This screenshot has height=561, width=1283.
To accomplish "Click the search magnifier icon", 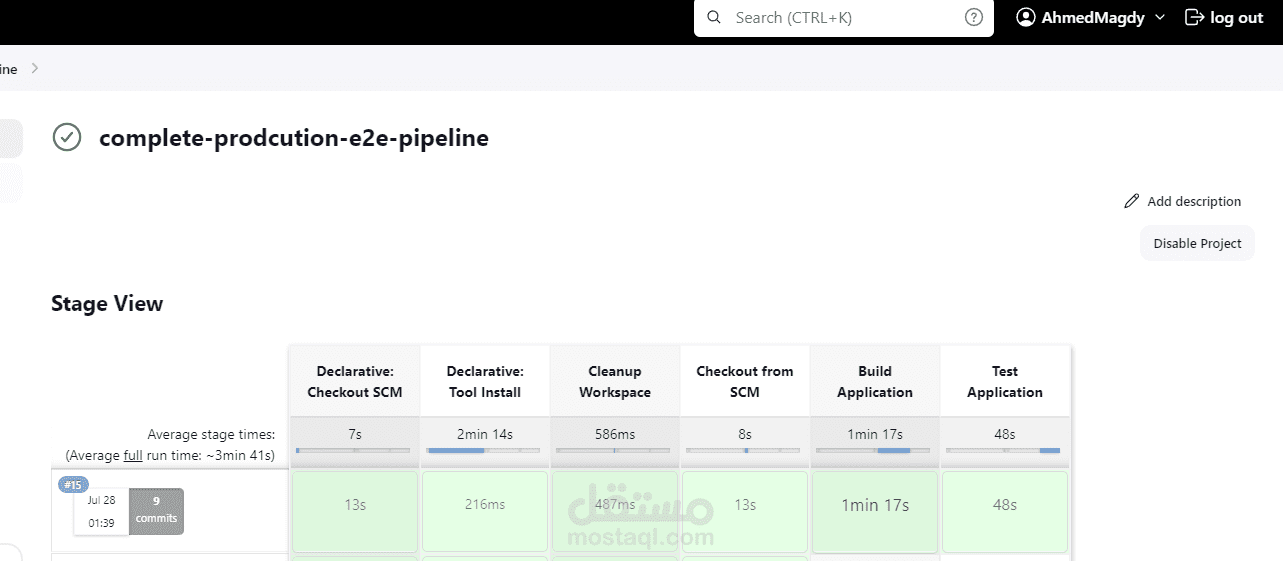I will click(x=714, y=17).
